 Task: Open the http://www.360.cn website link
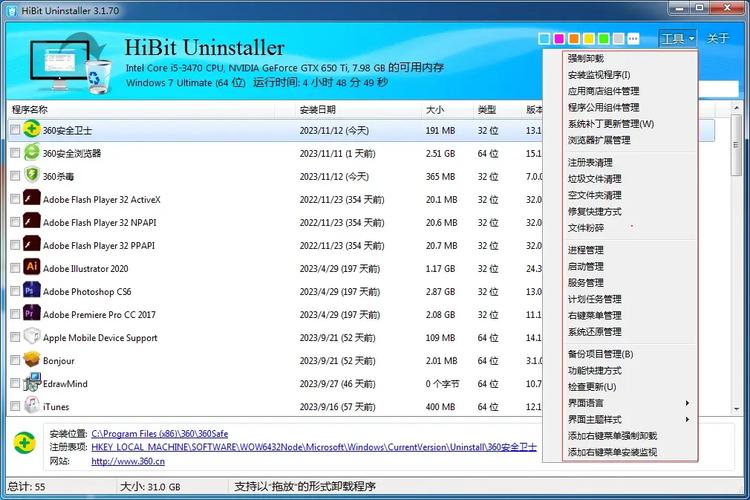tap(128, 461)
